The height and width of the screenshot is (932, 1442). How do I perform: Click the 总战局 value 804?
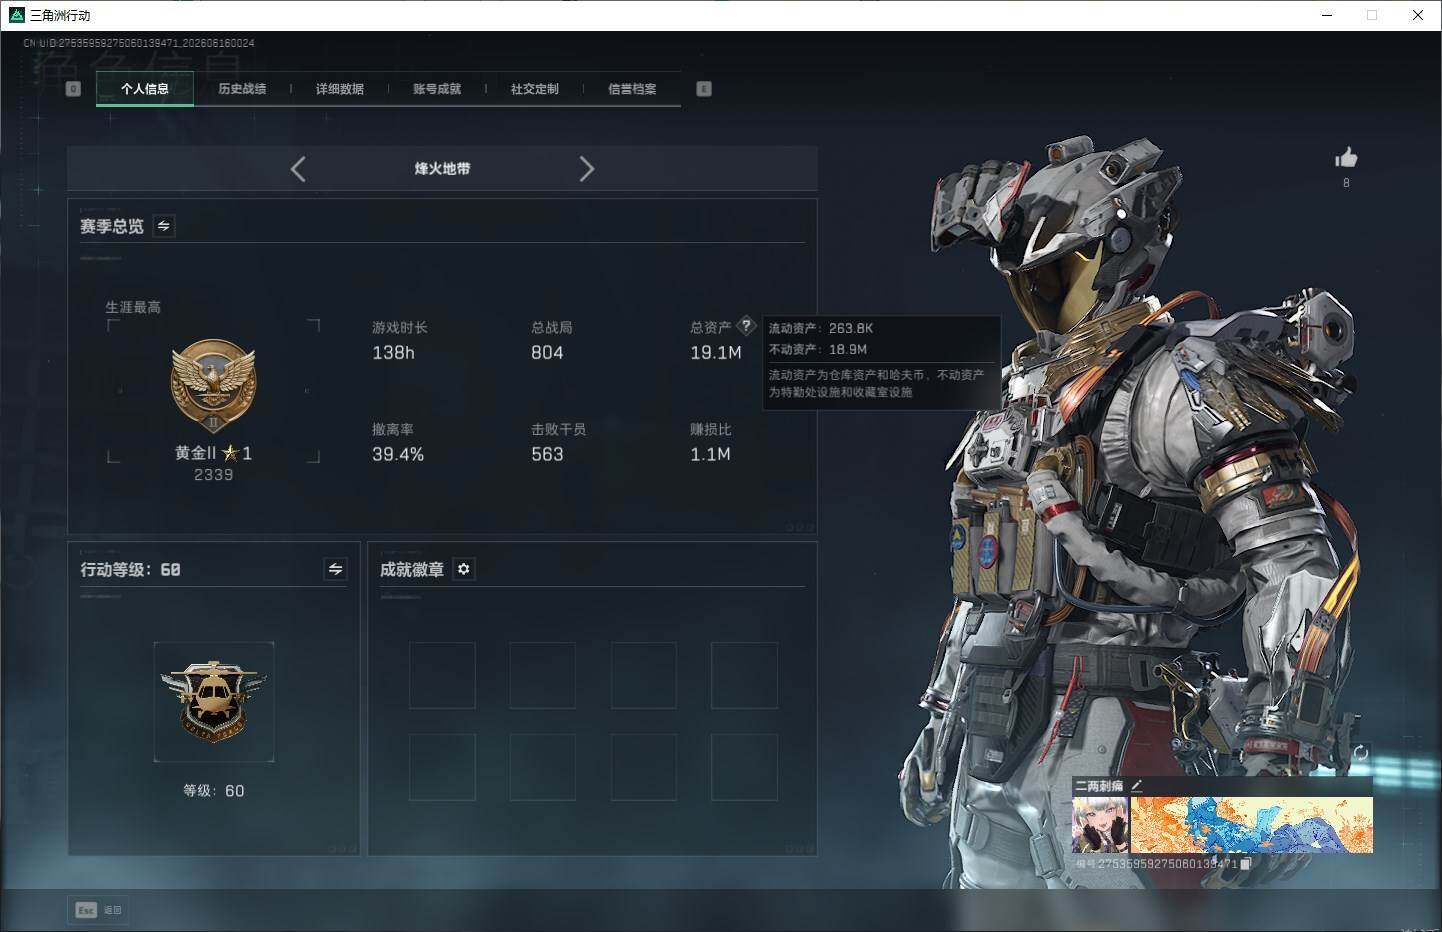coord(547,353)
